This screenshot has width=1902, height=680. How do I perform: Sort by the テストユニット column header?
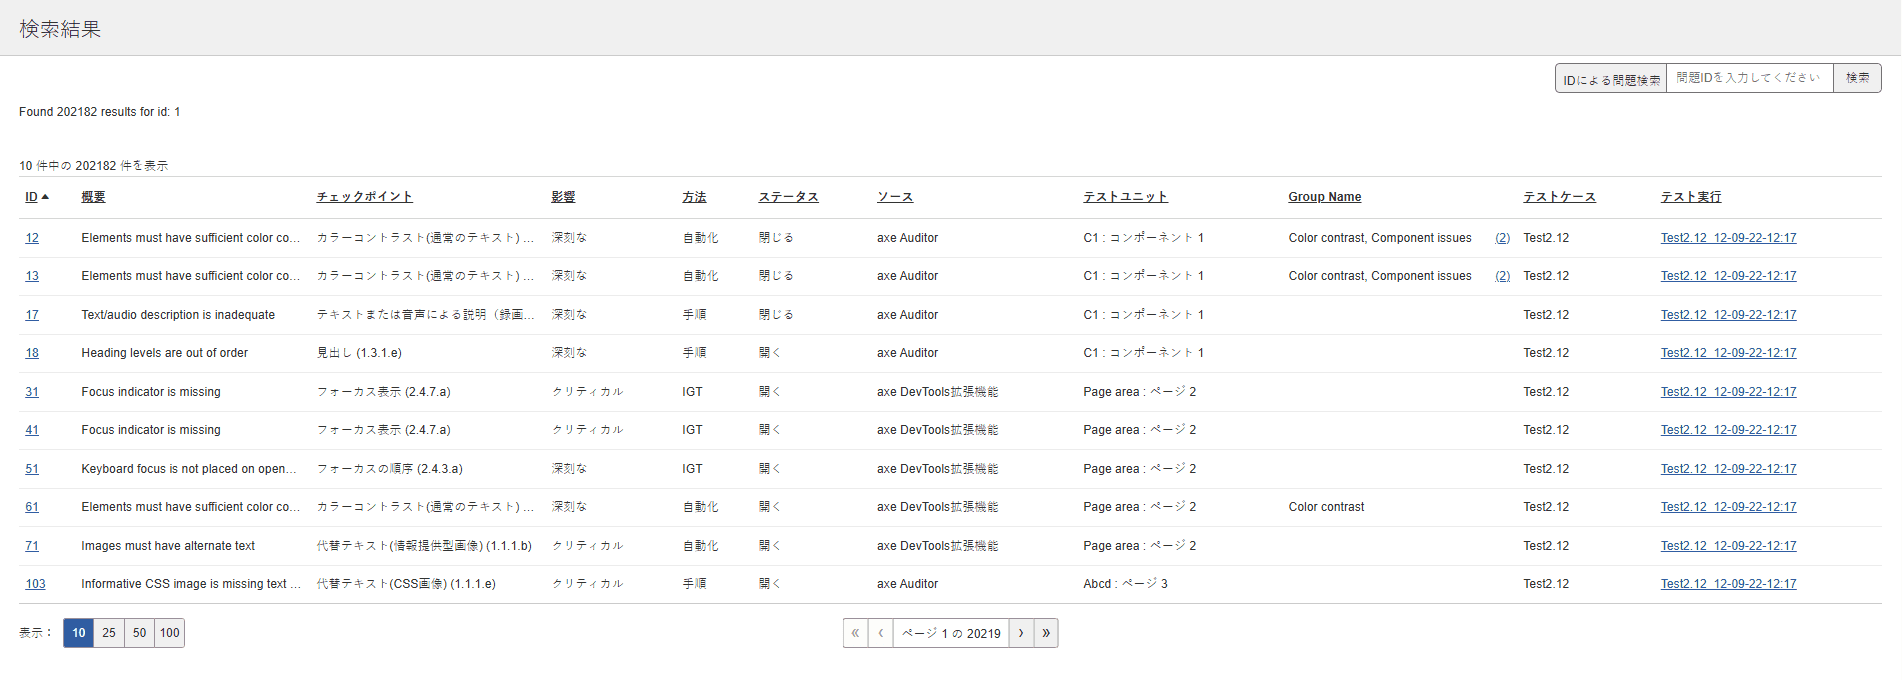pyautogui.click(x=1125, y=197)
